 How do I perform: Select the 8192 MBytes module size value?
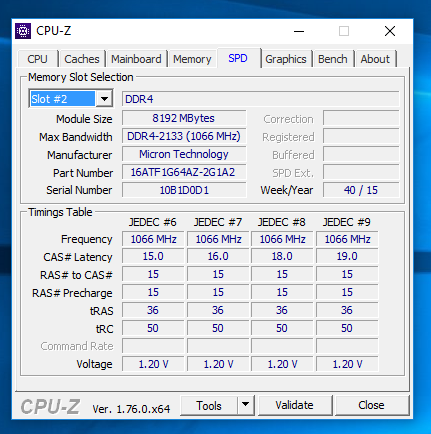[x=184, y=118]
